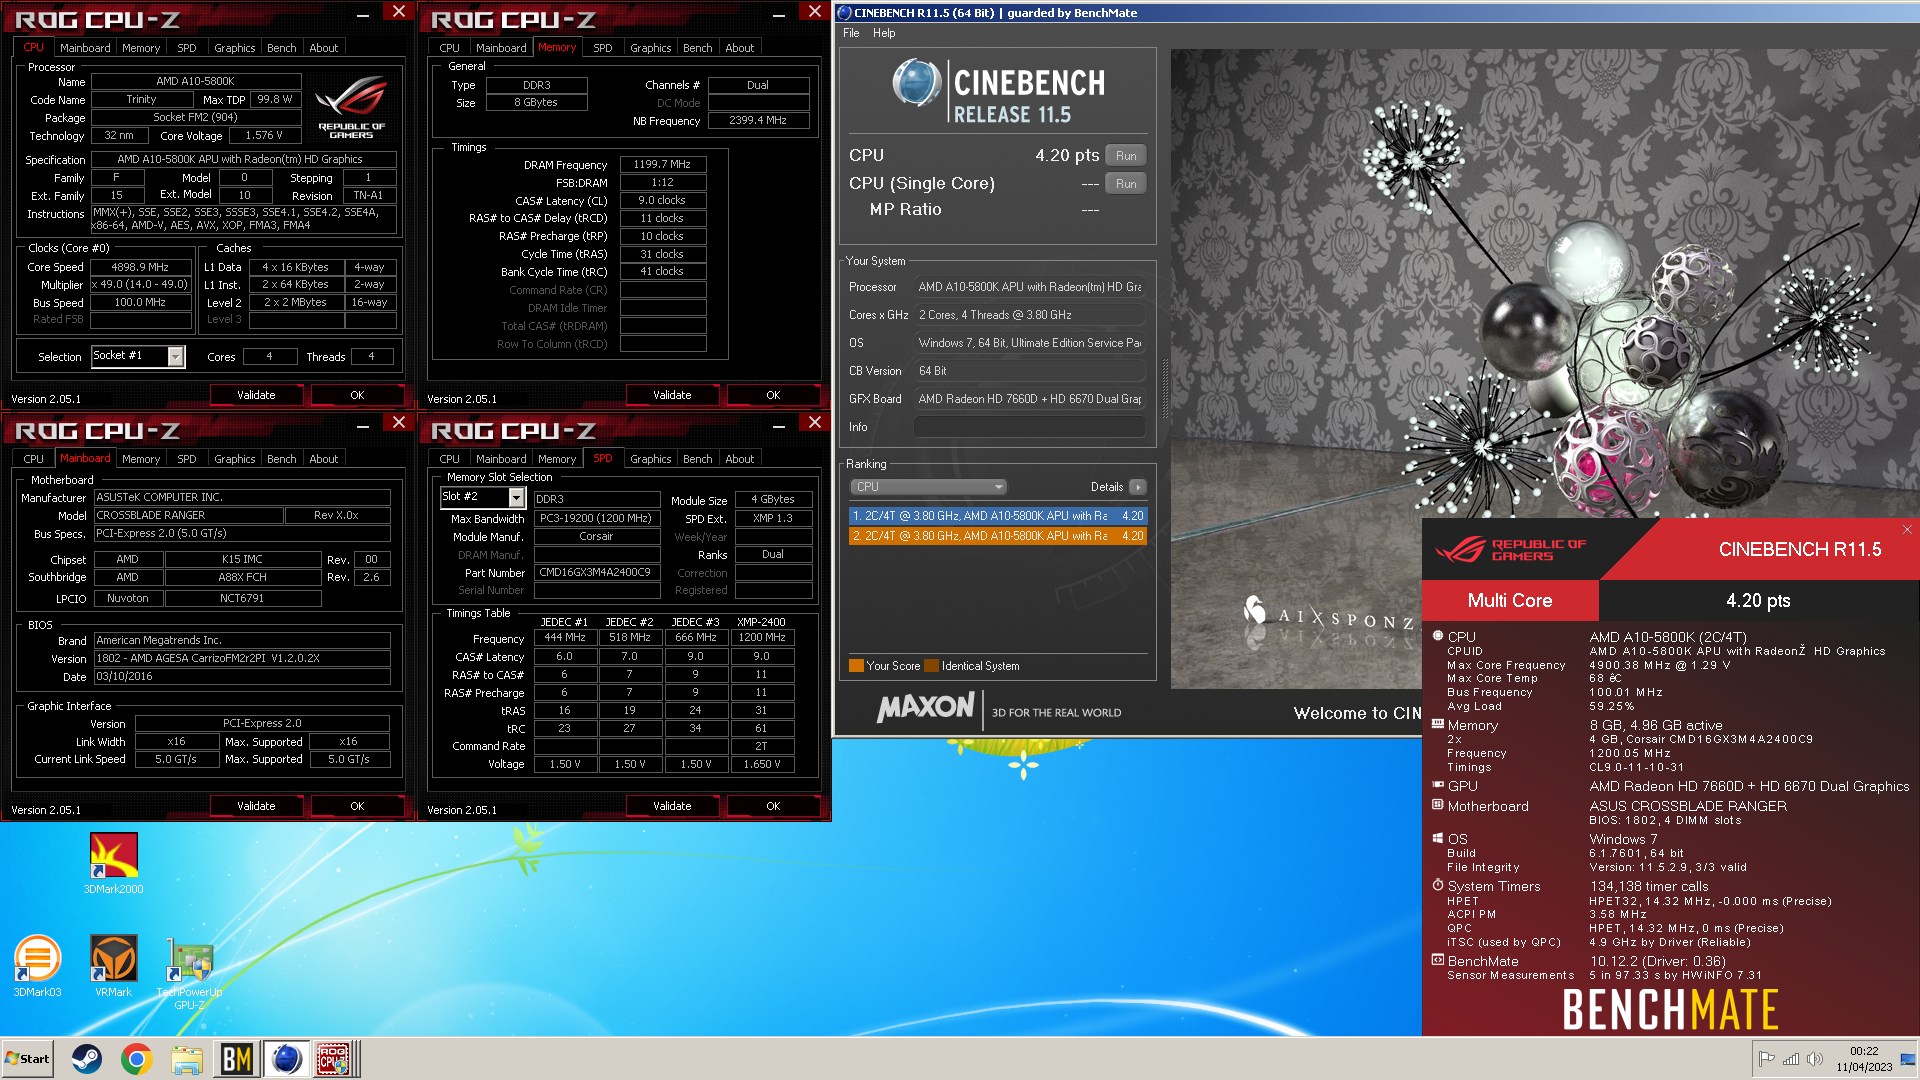Click the CPU icon in BenchMate panel
Viewport: 1920px width, 1080px height.
pyautogui.click(x=1438, y=636)
